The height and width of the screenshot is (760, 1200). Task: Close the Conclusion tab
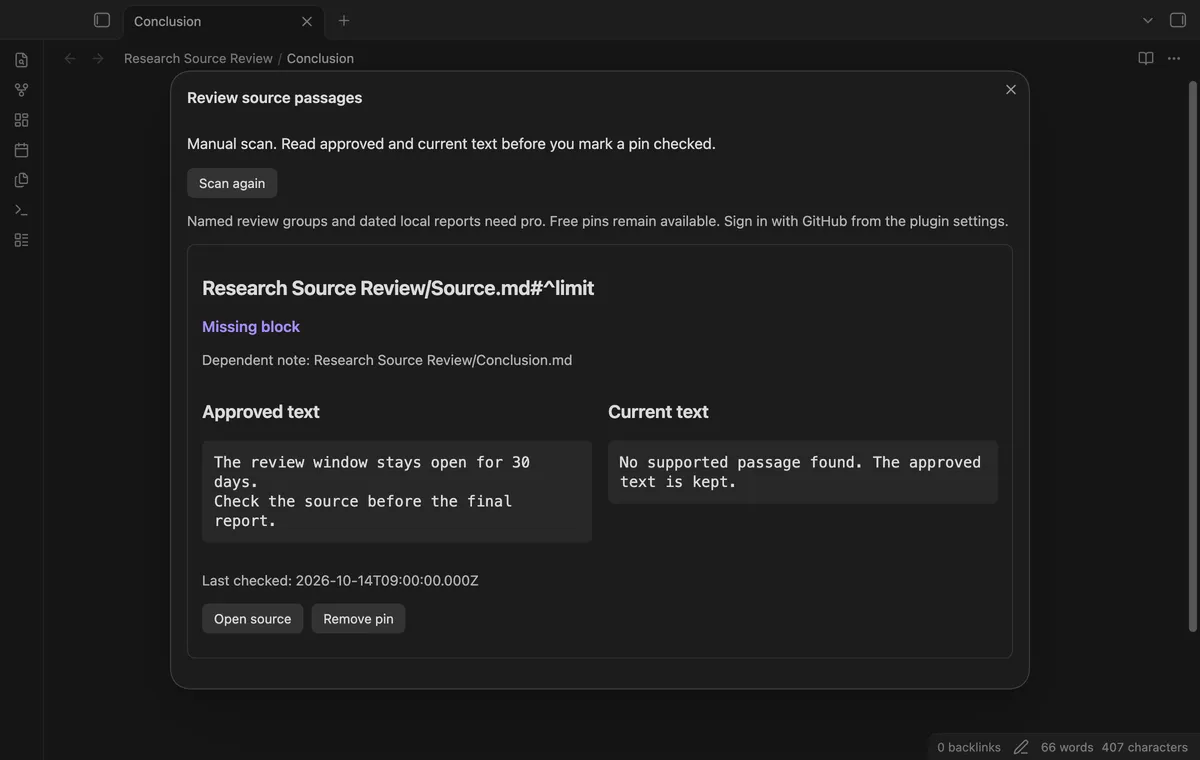tap(307, 21)
